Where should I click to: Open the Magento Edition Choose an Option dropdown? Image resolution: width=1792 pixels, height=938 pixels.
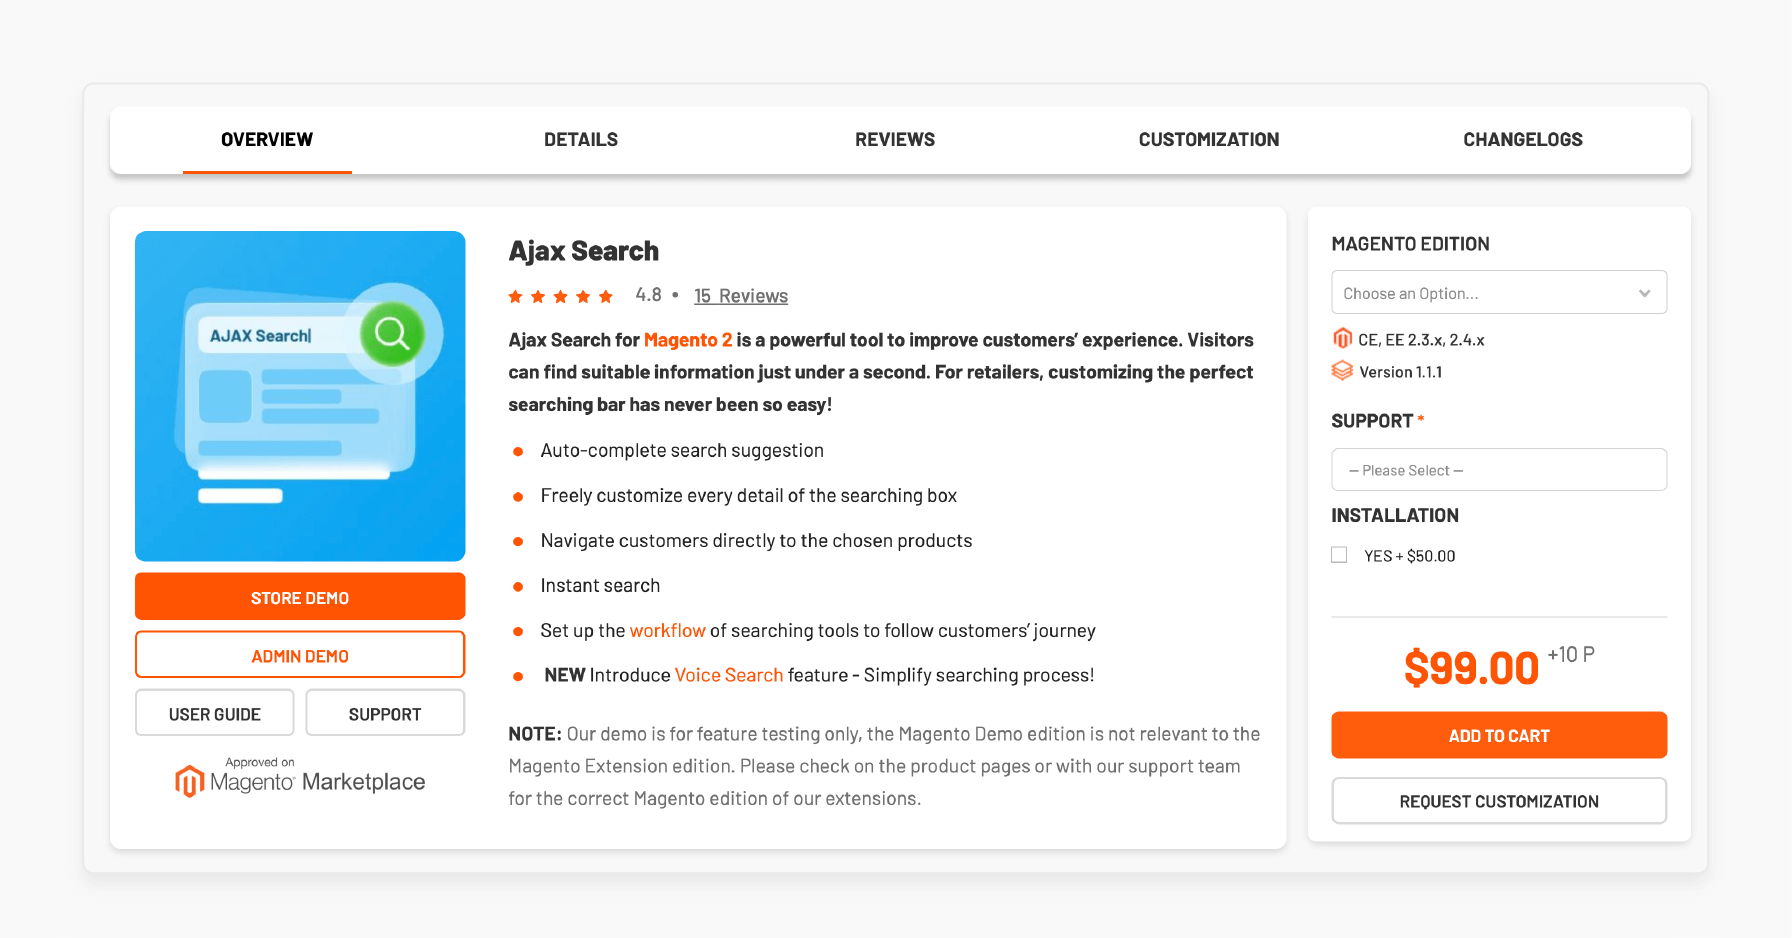click(1498, 292)
